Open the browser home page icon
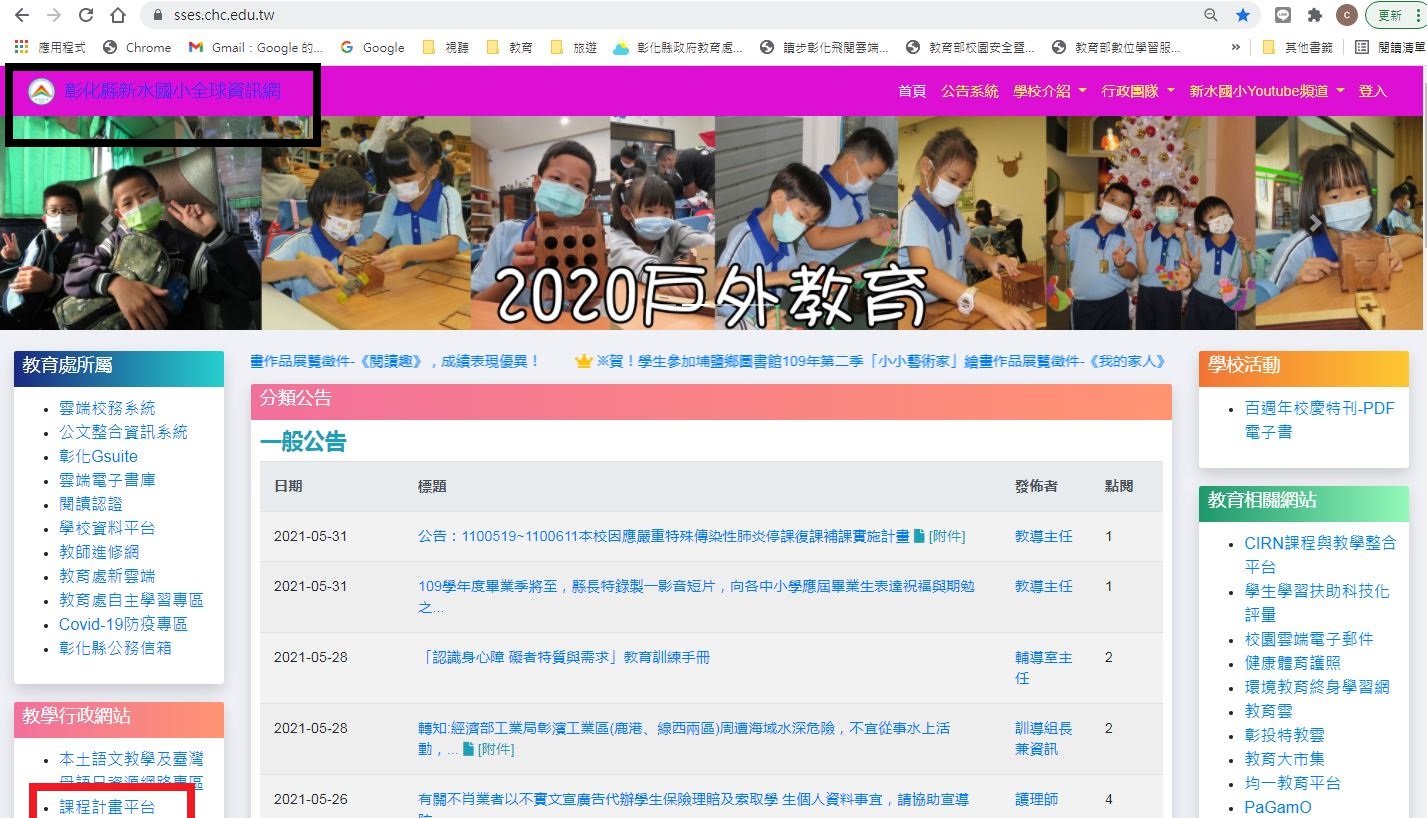 point(118,15)
